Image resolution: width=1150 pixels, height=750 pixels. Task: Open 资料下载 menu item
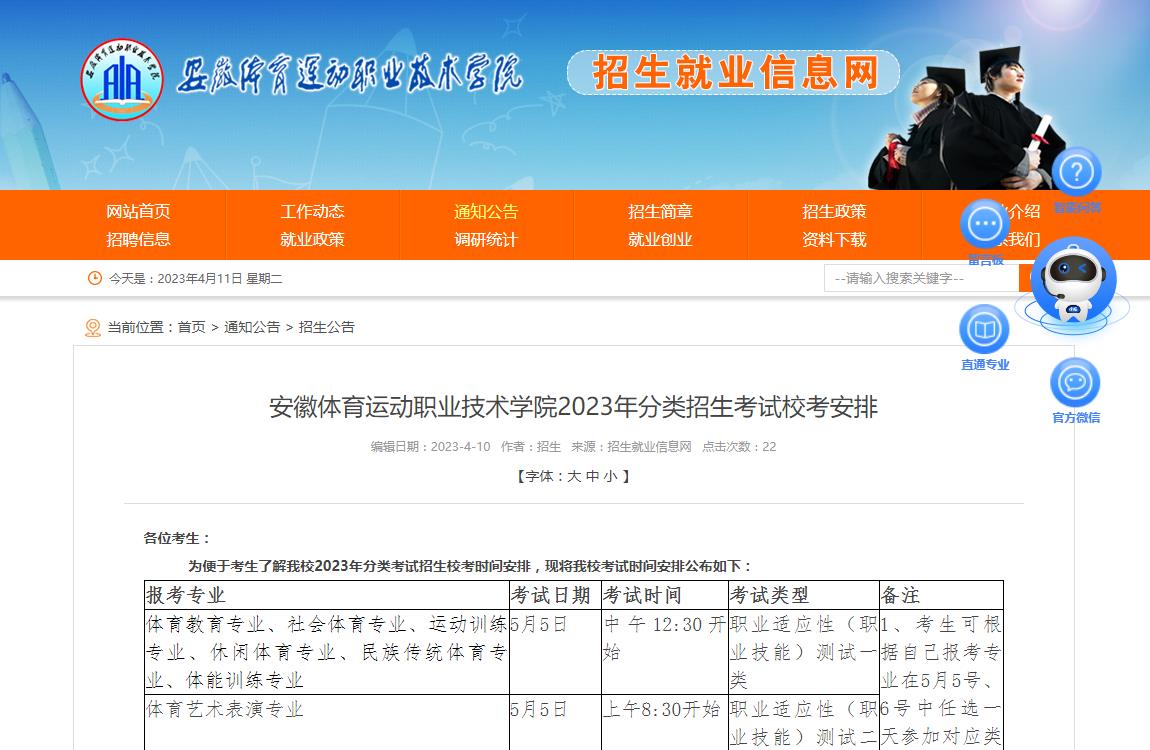[x=834, y=240]
